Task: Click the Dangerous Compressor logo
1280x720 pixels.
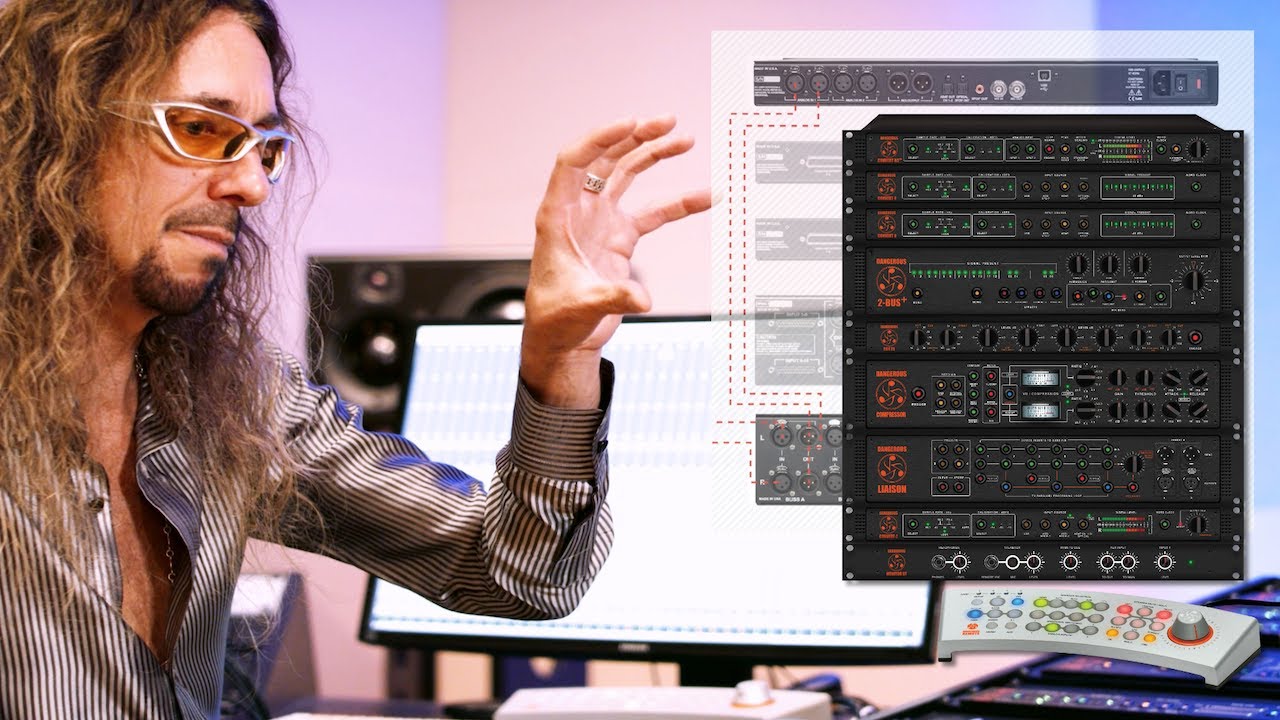Action: [891, 394]
